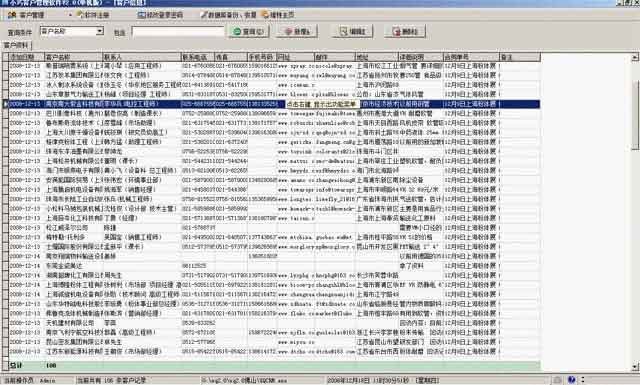Click the home page icon in top toolbar
This screenshot has height=385, width=640.
265,15
